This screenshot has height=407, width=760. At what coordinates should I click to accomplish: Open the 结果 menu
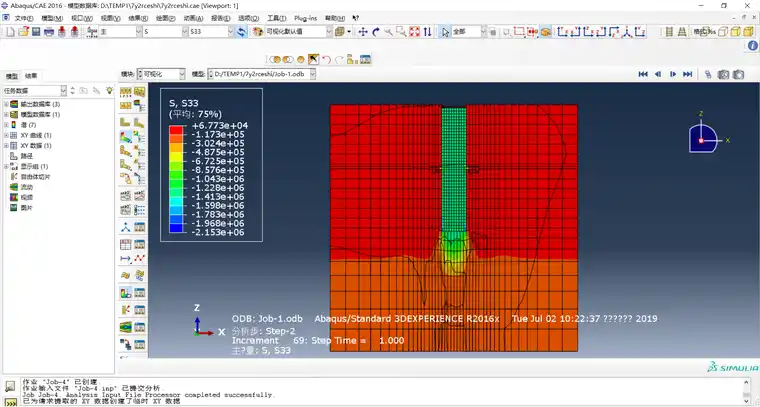pos(138,18)
